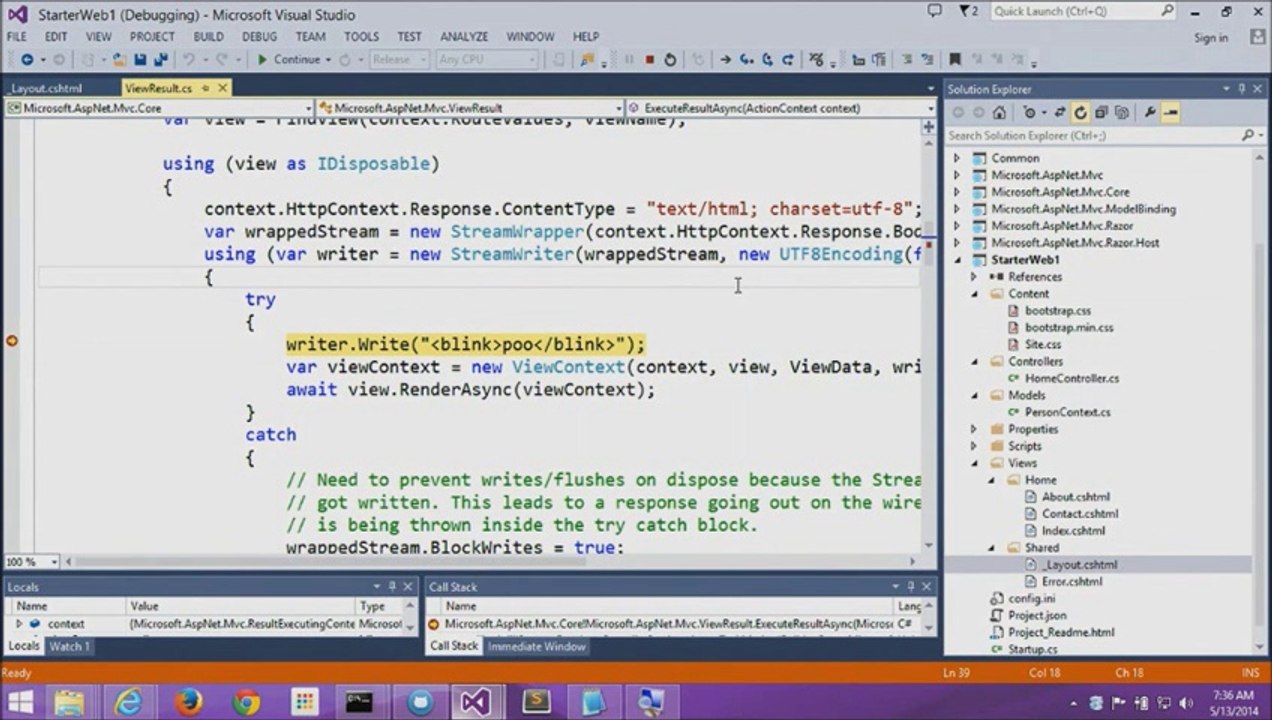
Task: Click the Navigate Backward toolbar icon
Action: pos(27,59)
